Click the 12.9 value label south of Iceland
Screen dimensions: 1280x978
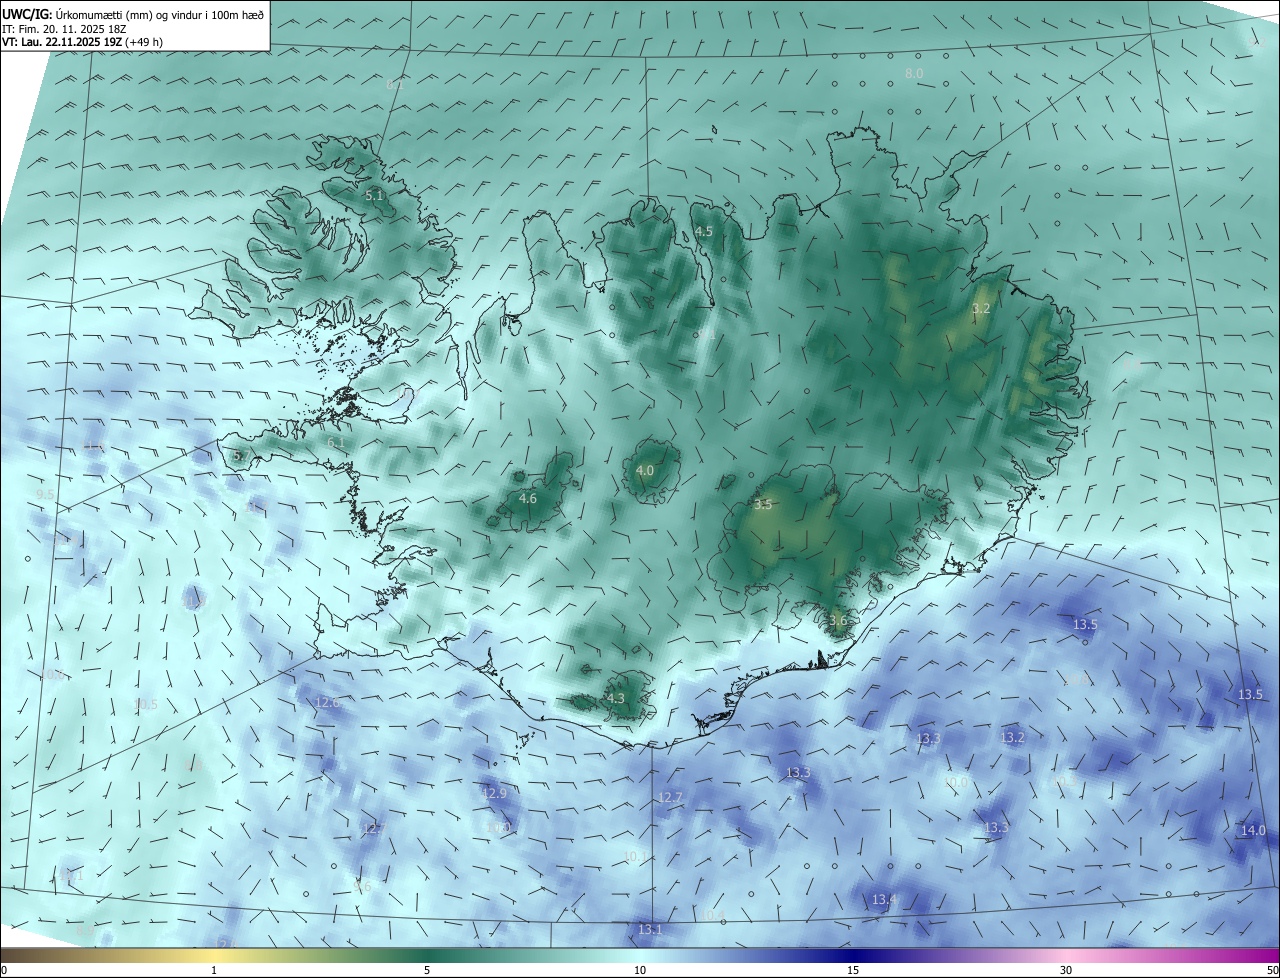(495, 792)
